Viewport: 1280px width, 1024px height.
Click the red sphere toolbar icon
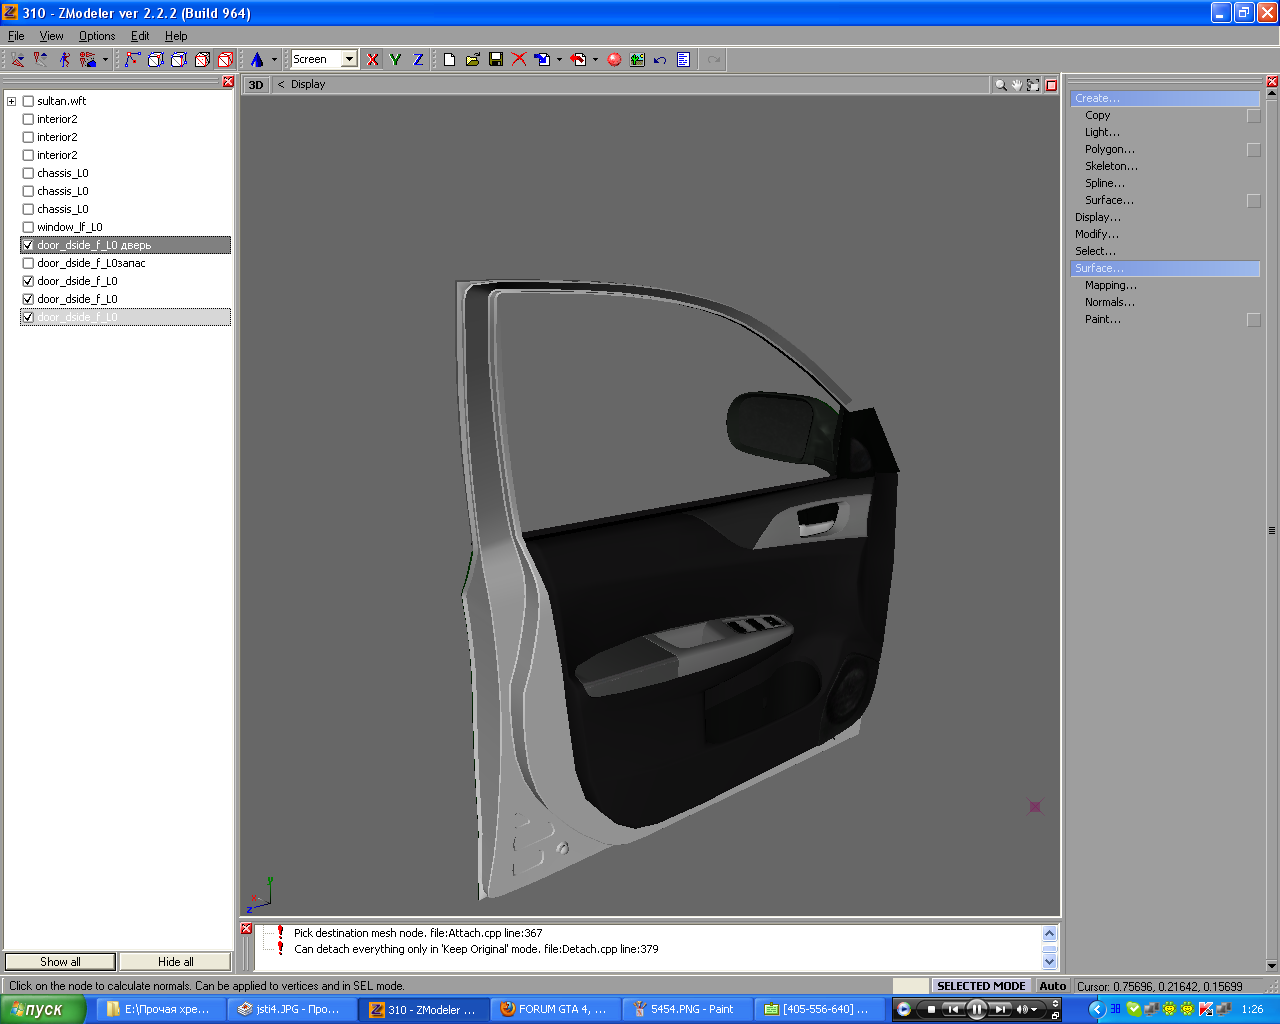614,60
